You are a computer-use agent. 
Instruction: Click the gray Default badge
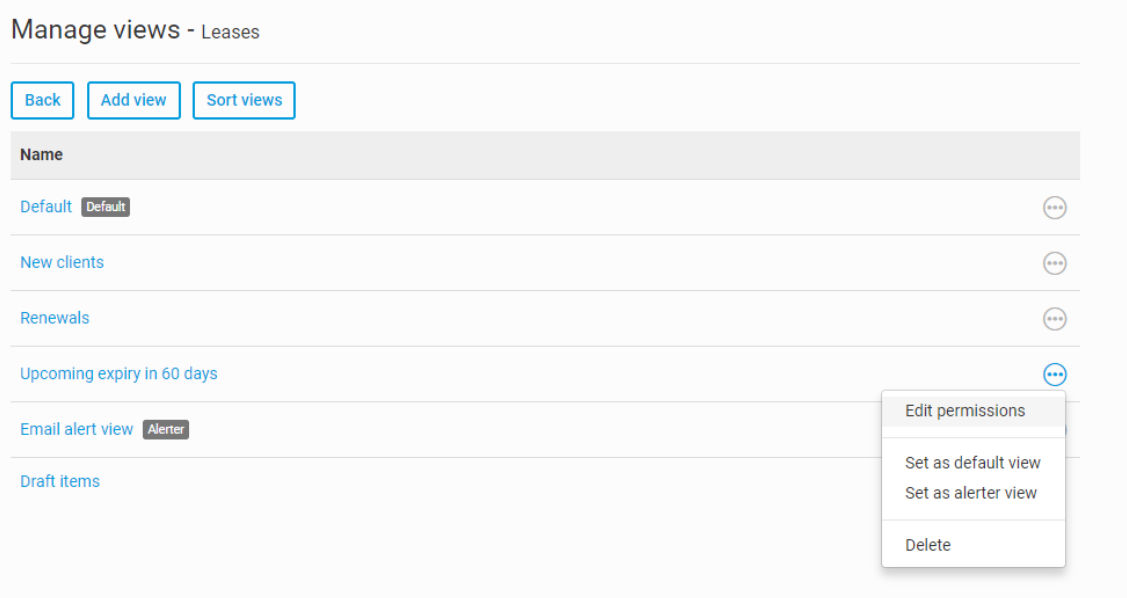106,207
